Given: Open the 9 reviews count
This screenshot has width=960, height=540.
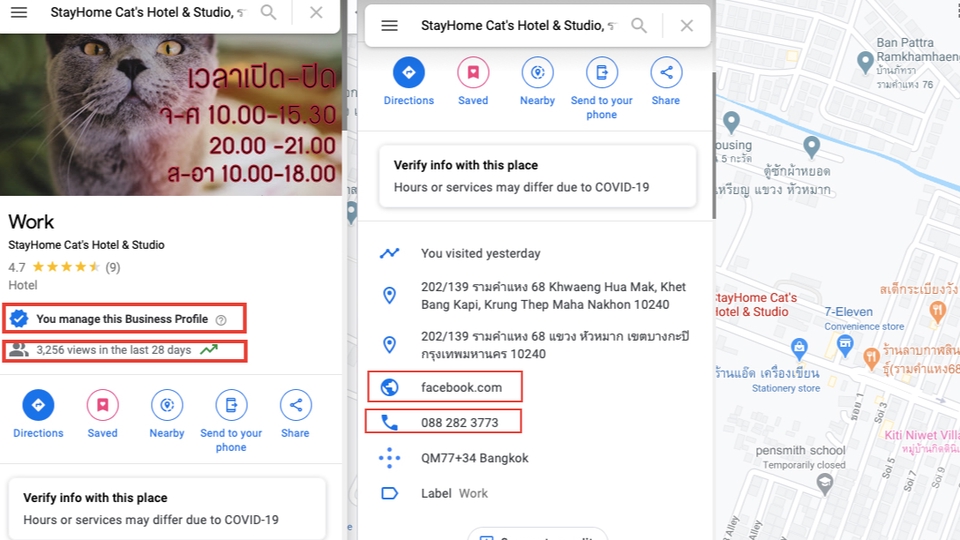Looking at the screenshot, I should [113, 267].
